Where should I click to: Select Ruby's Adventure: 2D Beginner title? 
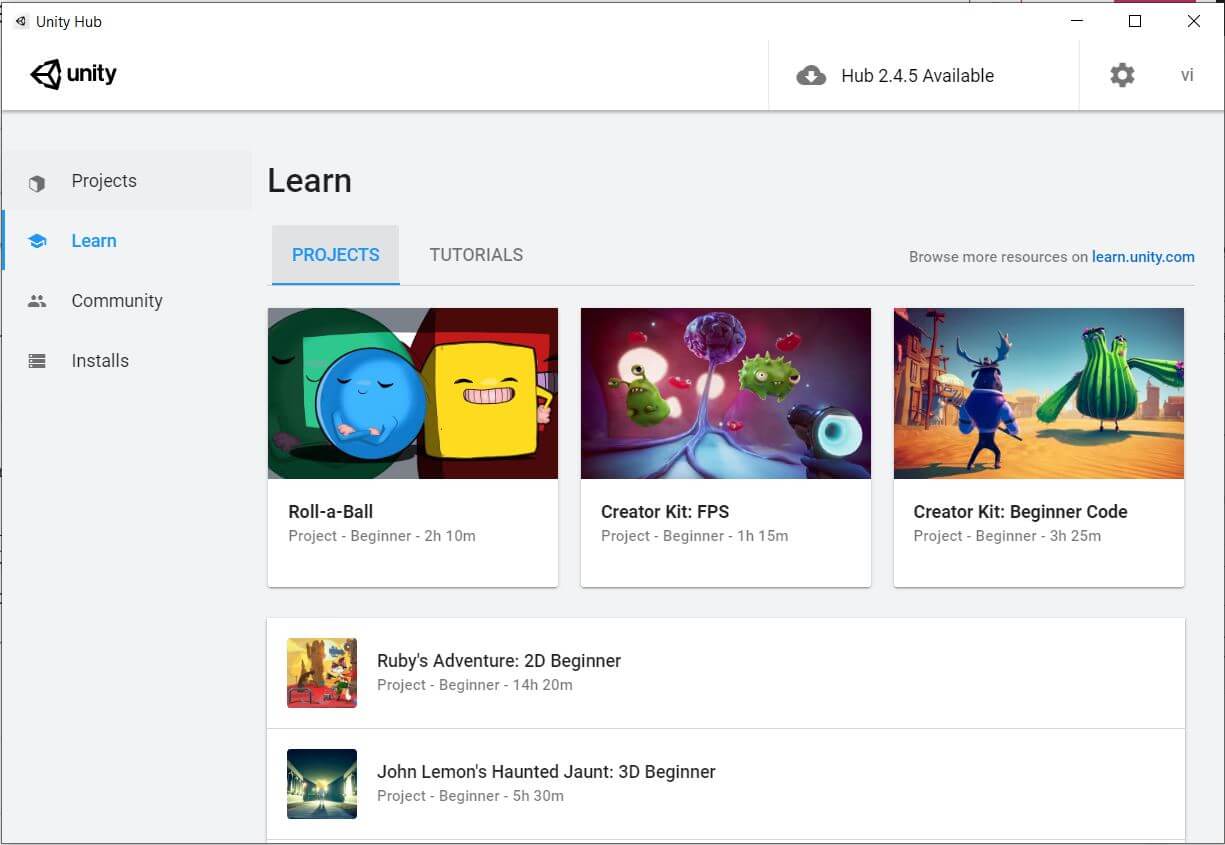point(499,661)
